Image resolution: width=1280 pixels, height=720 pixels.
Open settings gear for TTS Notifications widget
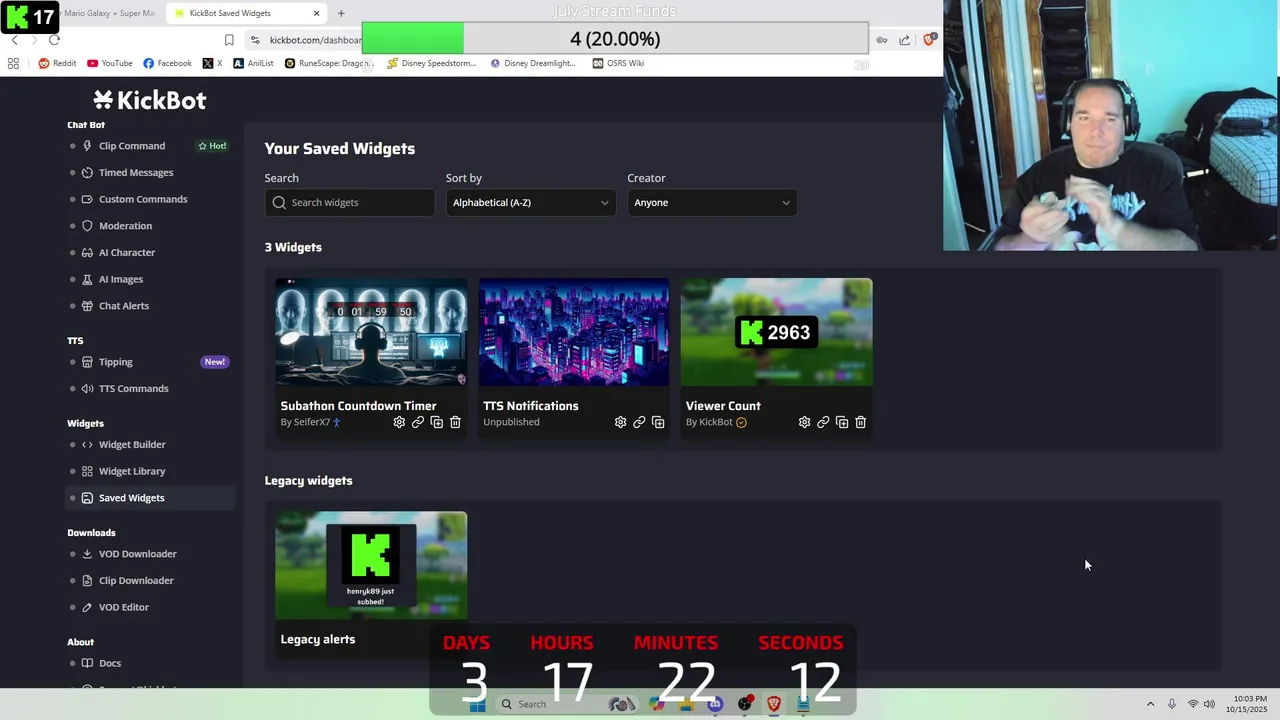pyautogui.click(x=620, y=422)
